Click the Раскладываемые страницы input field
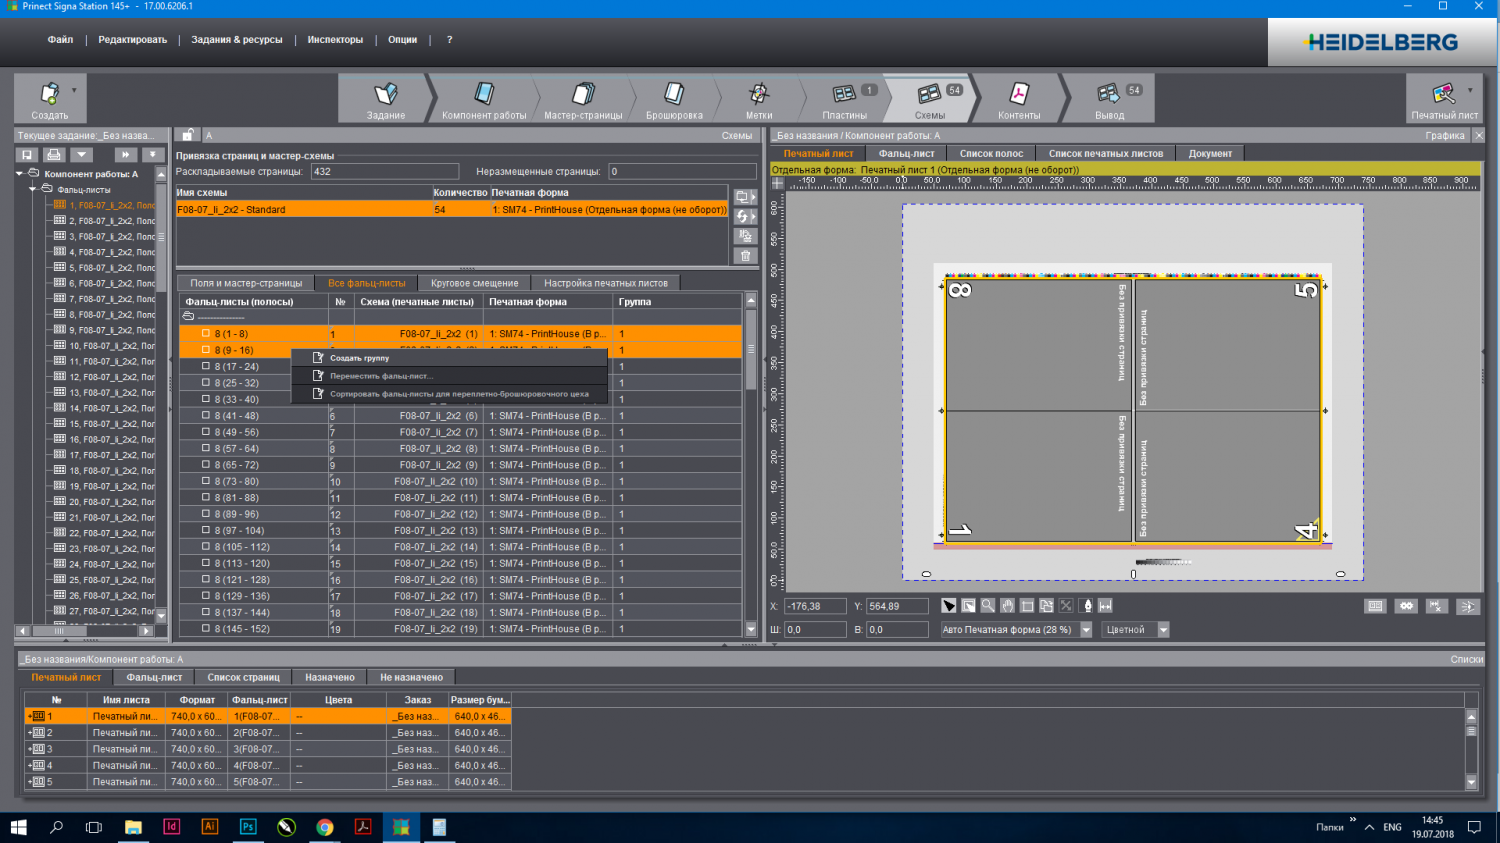The width and height of the screenshot is (1500, 843). (384, 172)
